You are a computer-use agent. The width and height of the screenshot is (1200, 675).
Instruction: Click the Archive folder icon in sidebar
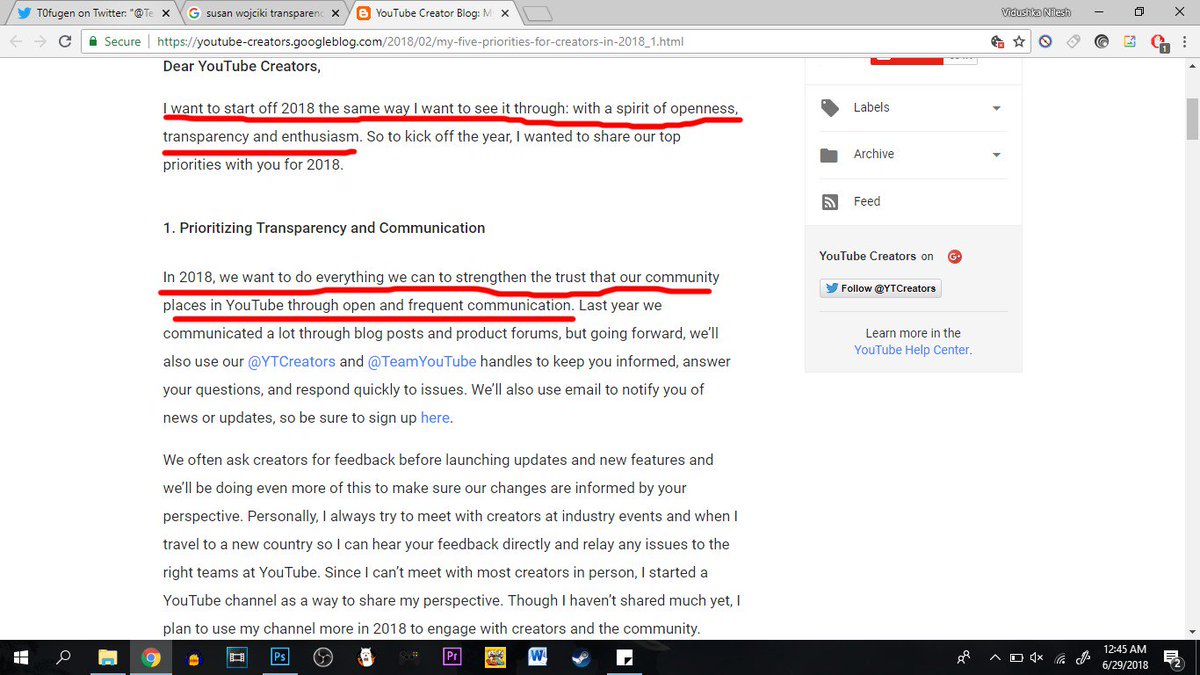829,155
